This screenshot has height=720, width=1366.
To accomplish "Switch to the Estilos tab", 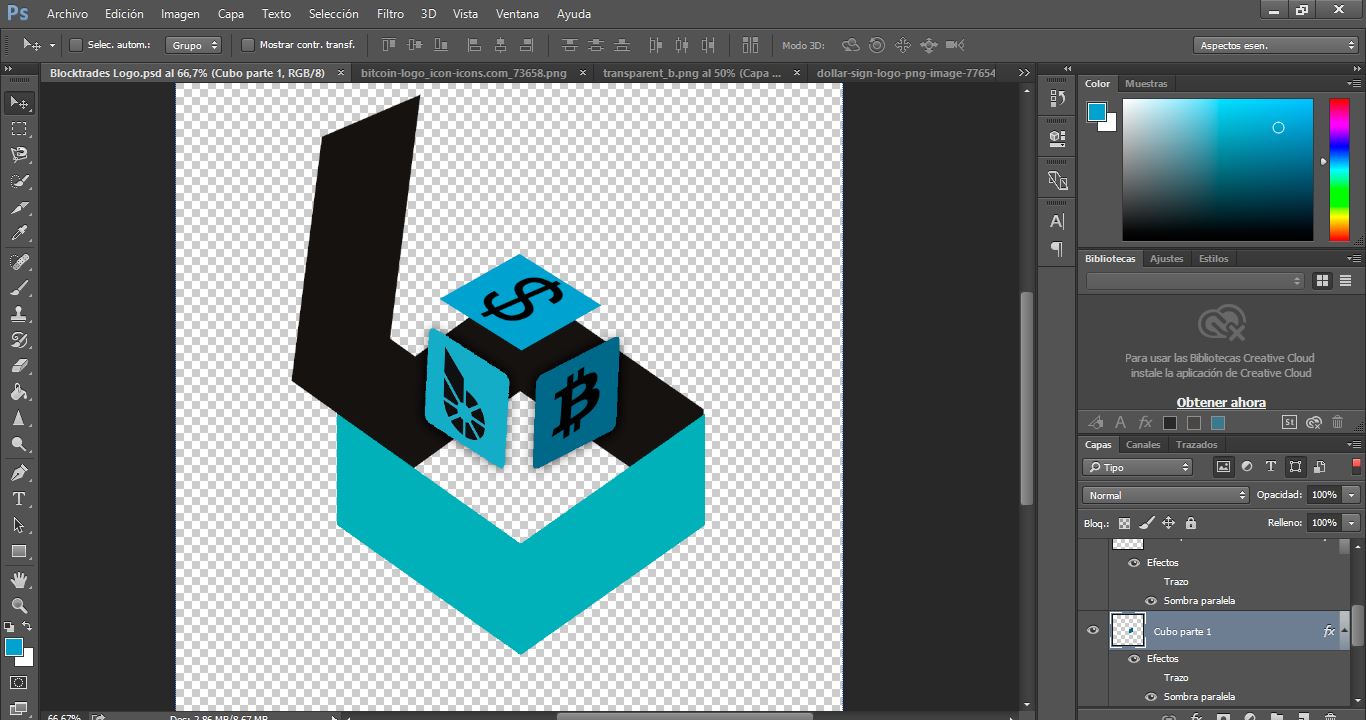I will click(x=1213, y=259).
